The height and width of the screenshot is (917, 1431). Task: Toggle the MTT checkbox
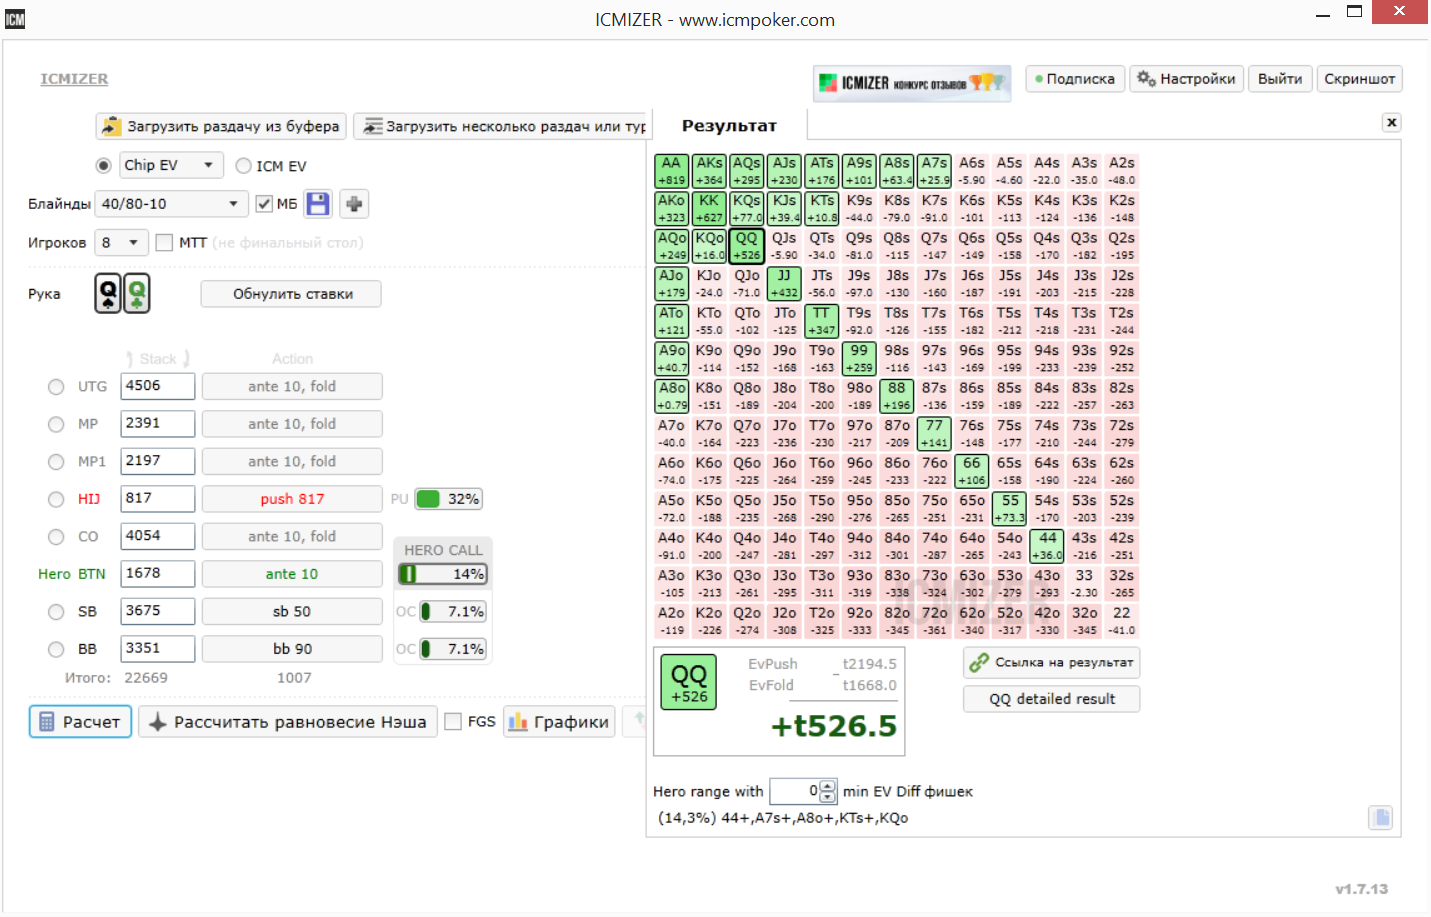coord(164,242)
